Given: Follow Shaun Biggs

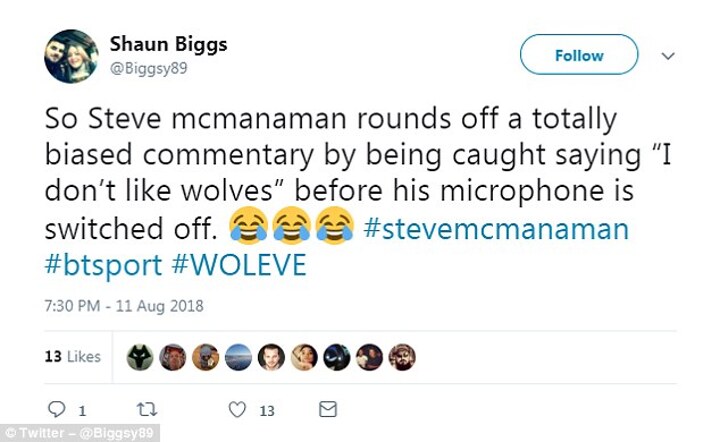Looking at the screenshot, I should [579, 55].
